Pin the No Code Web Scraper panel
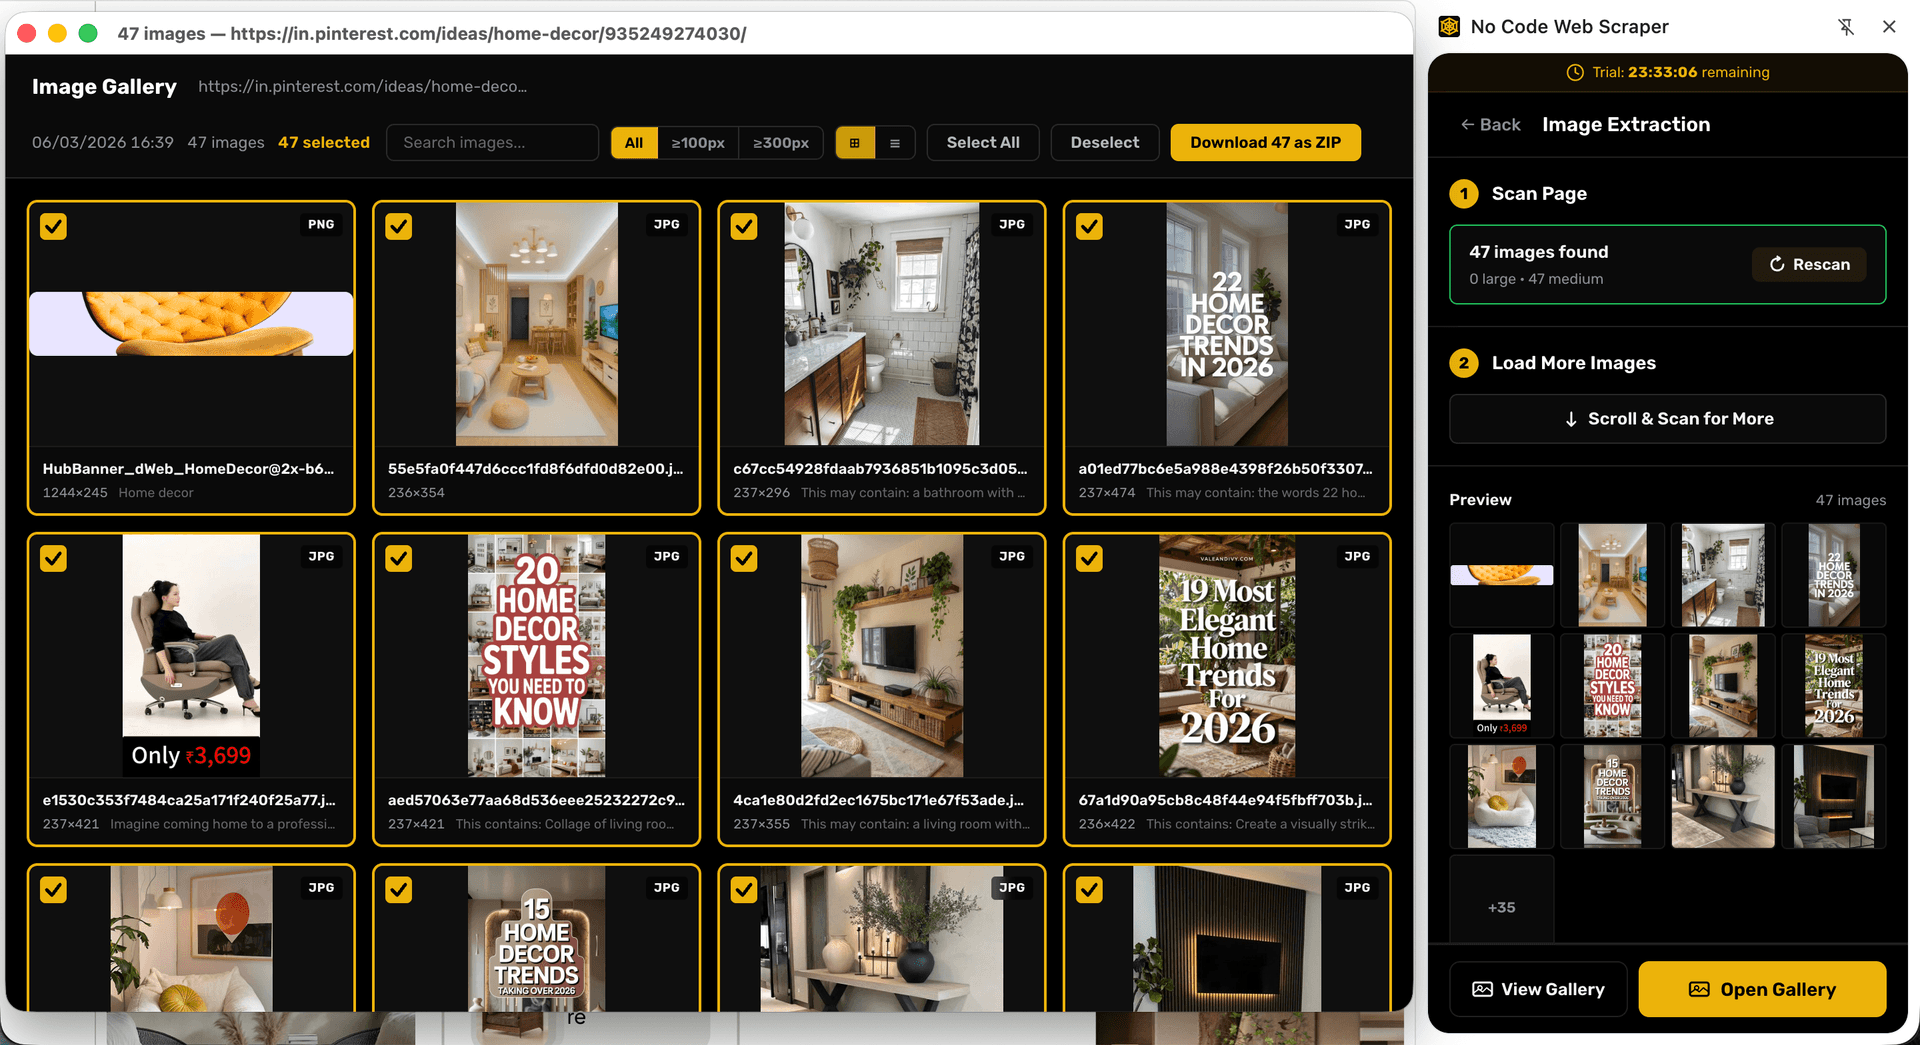The image size is (1920, 1045). click(1846, 27)
